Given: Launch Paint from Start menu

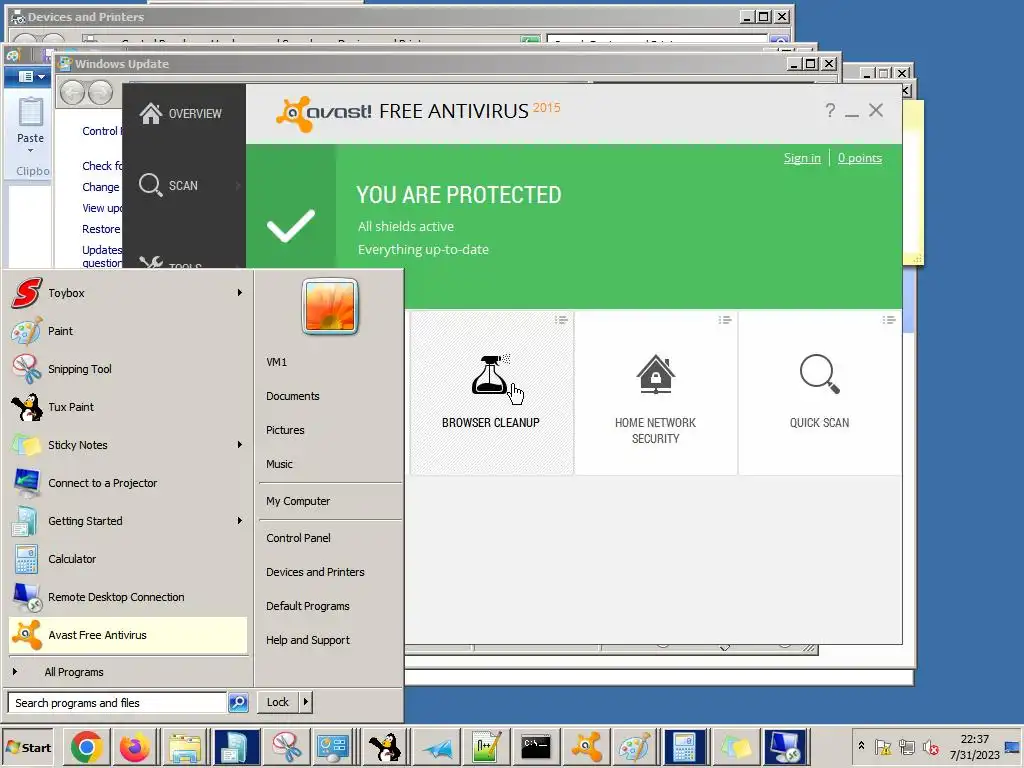Looking at the screenshot, I should (129, 331).
